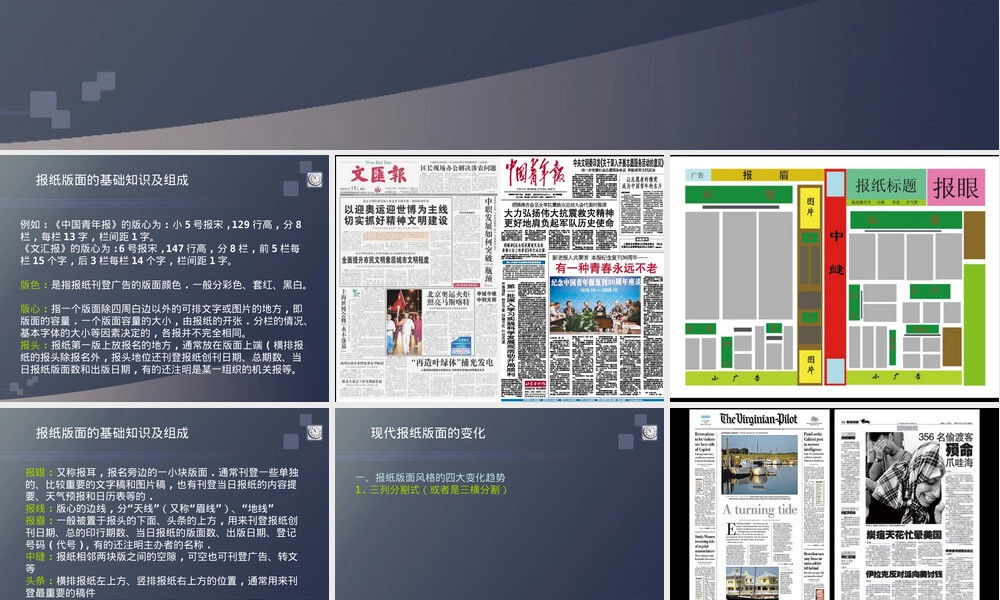Click headline A turning tide
The height and width of the screenshot is (600, 1000).
tap(760, 509)
